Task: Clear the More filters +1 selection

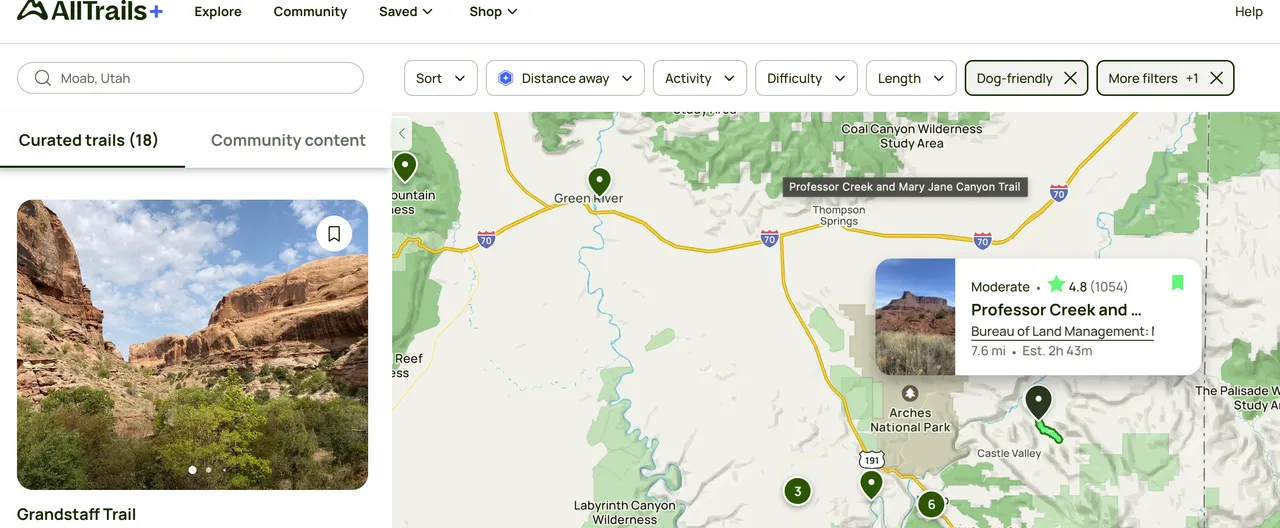Action: pos(1216,78)
